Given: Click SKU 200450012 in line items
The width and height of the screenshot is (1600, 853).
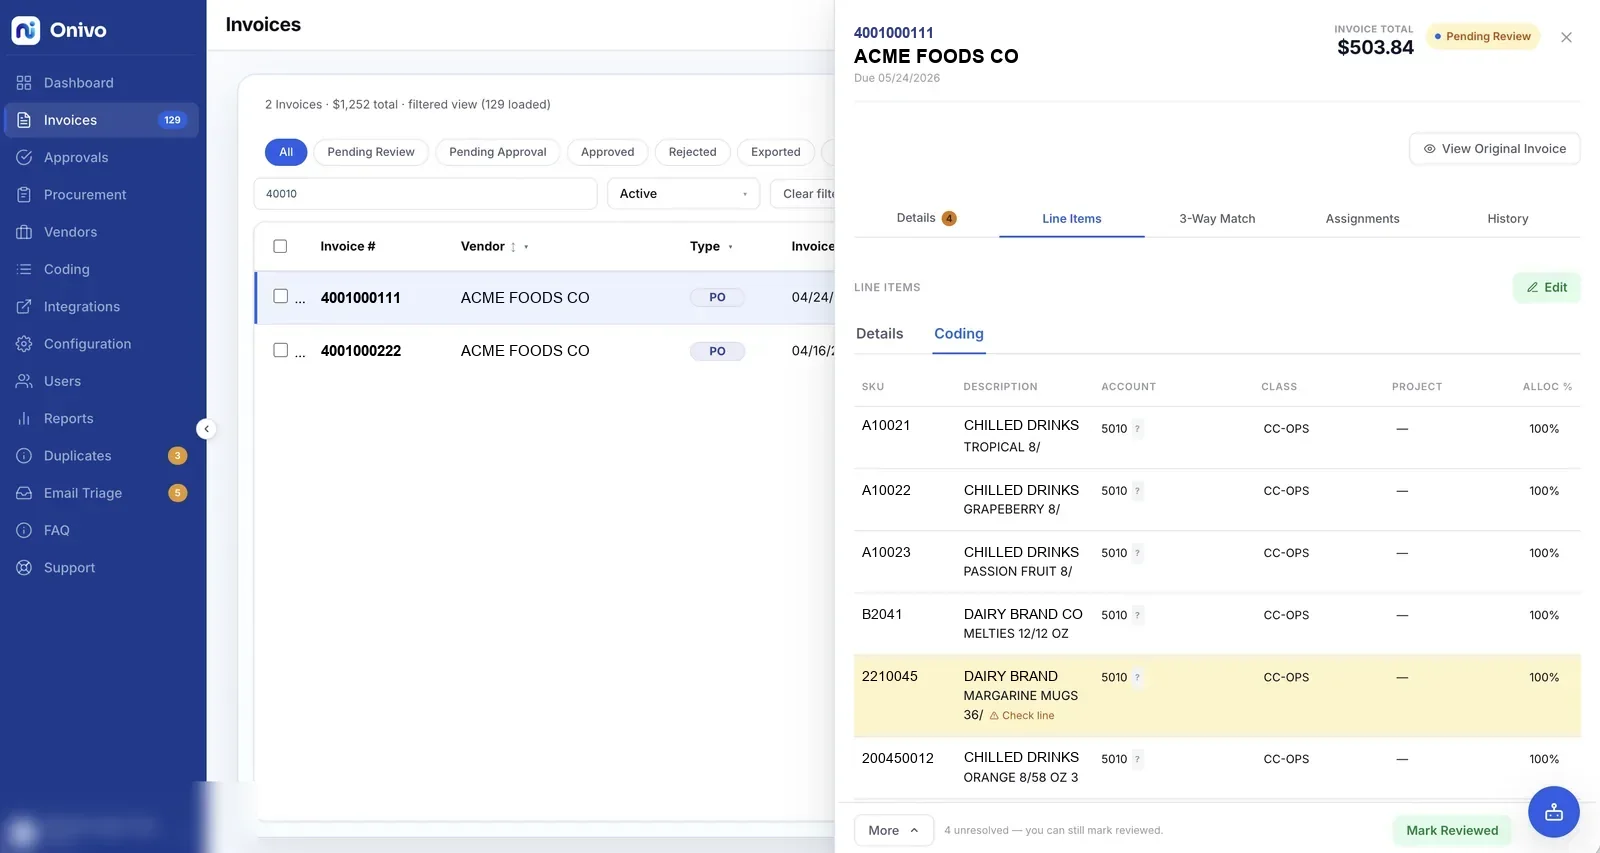Looking at the screenshot, I should coord(898,759).
